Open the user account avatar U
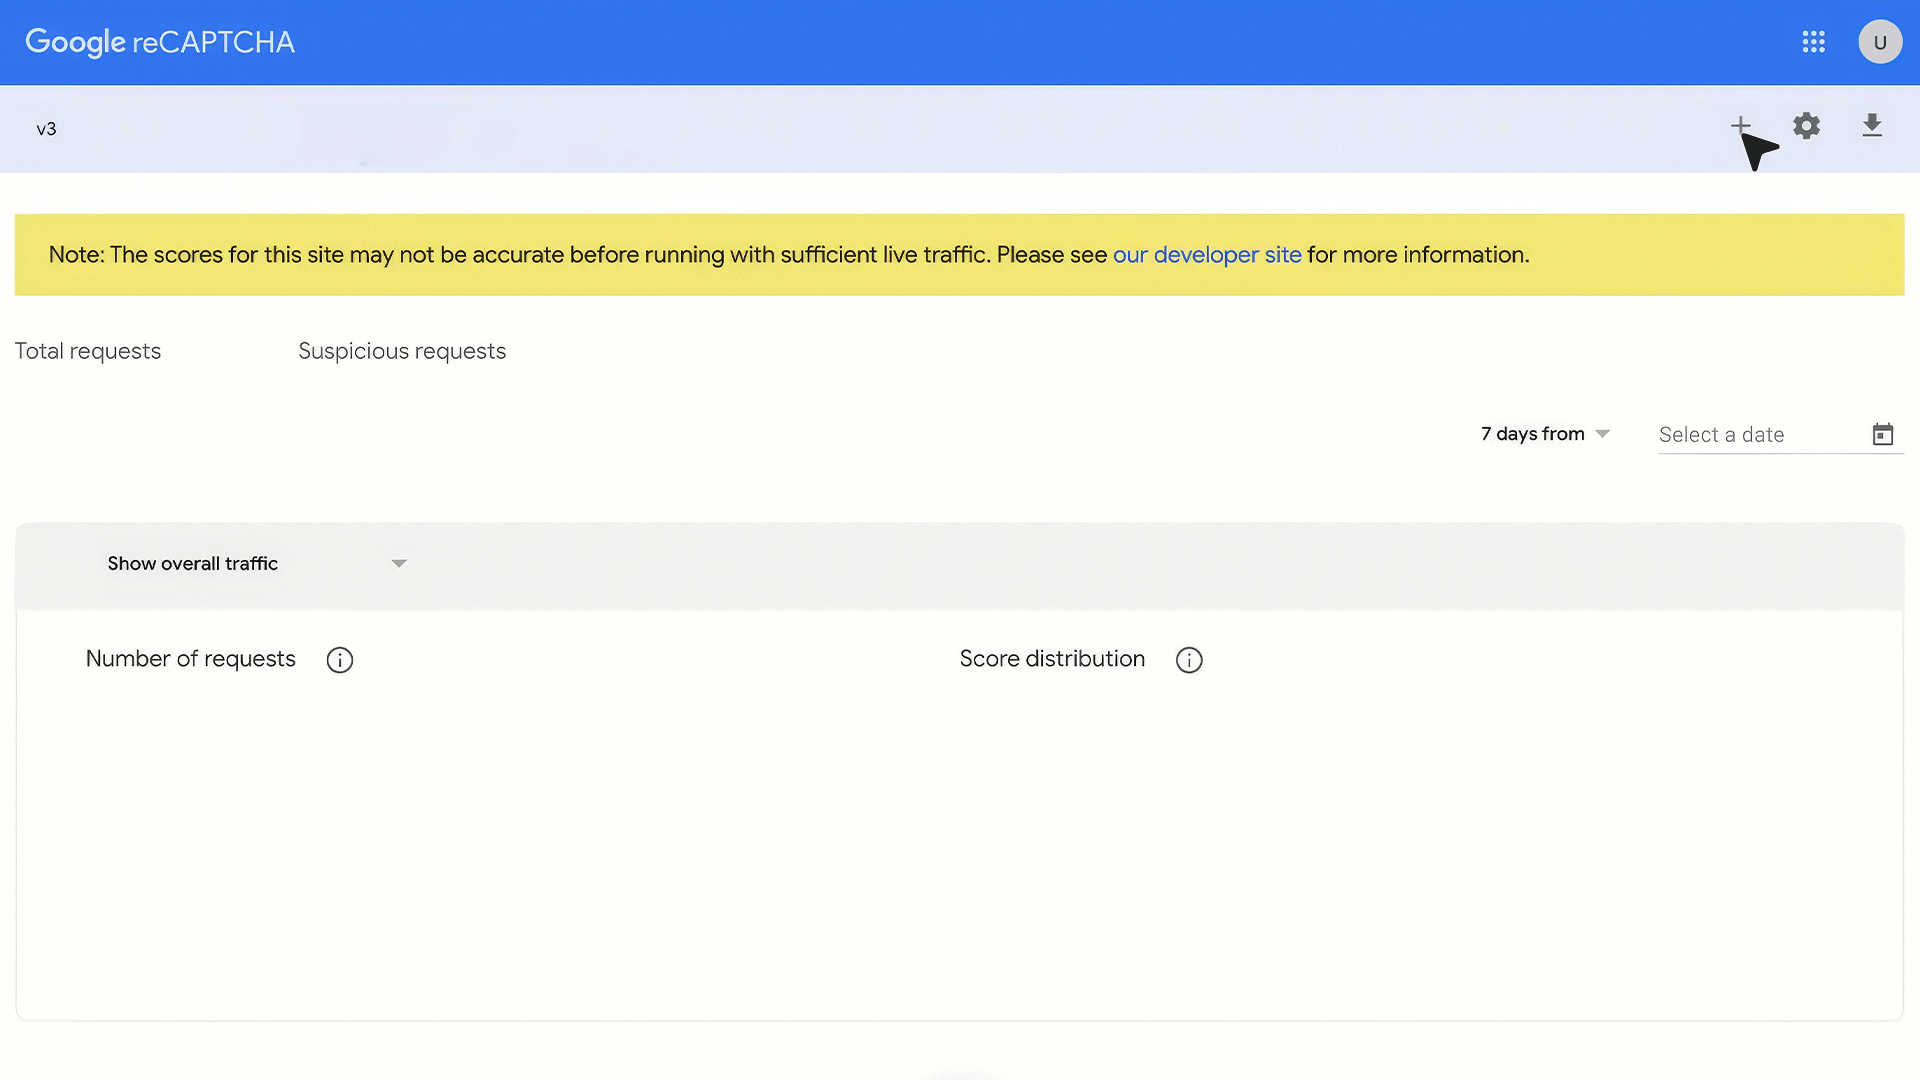This screenshot has width=1920, height=1080. pyautogui.click(x=1880, y=42)
